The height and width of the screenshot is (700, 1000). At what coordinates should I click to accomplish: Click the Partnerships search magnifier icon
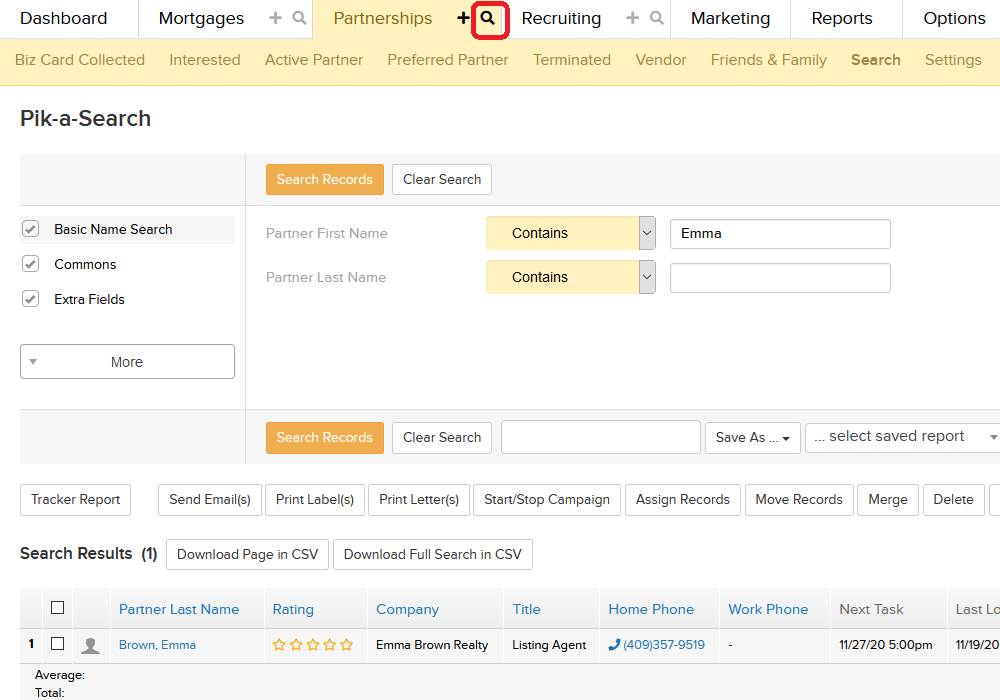(x=488, y=18)
